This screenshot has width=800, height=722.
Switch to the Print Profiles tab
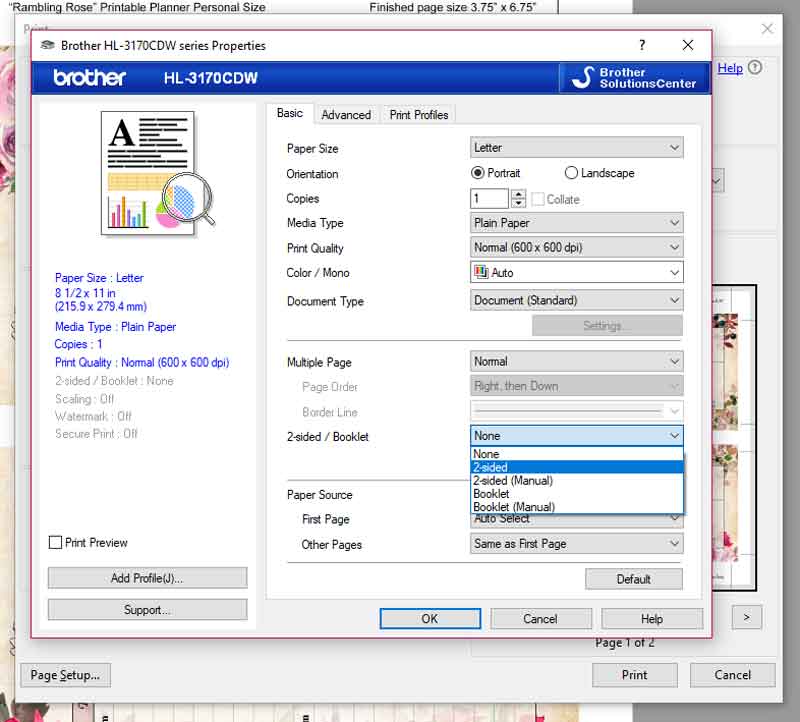(419, 115)
